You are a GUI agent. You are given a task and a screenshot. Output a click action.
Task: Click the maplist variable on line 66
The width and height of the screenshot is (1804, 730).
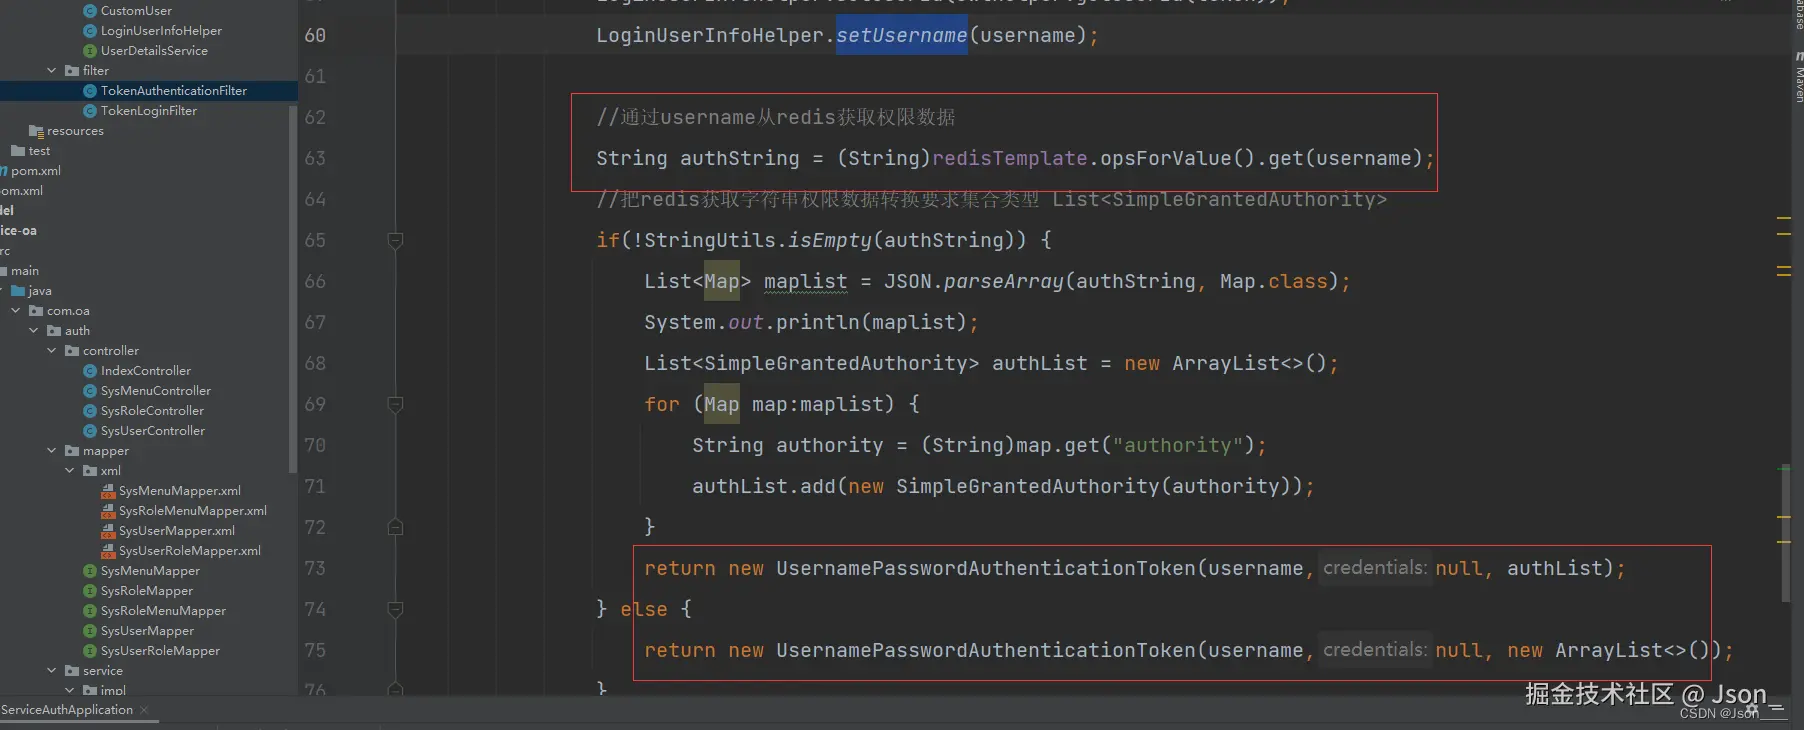805,281
